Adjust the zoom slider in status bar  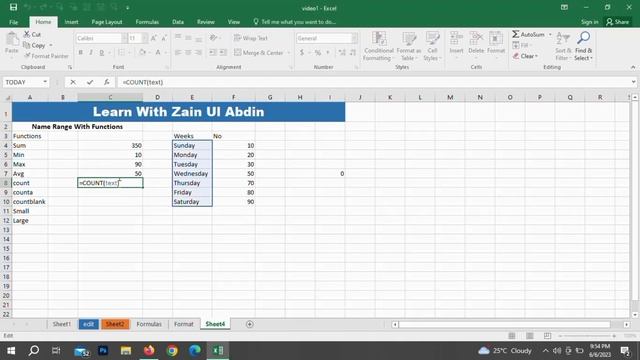click(587, 336)
